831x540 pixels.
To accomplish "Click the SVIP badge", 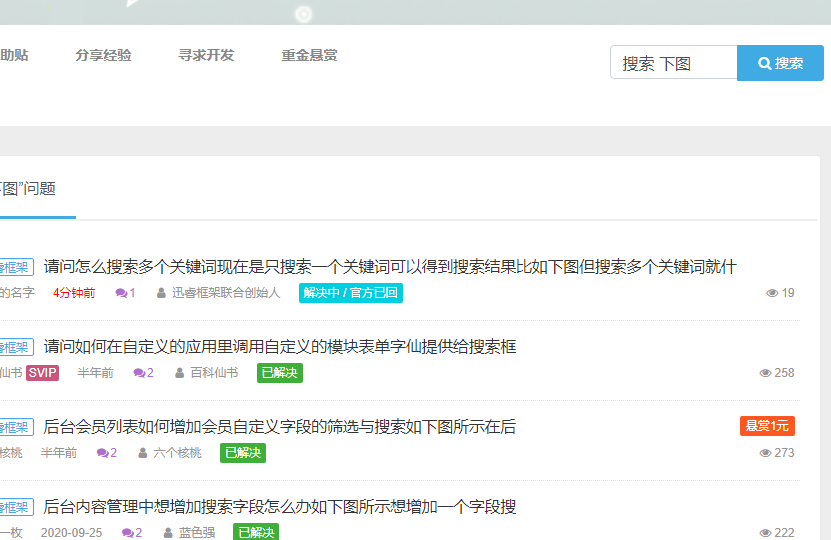I will 42,373.
